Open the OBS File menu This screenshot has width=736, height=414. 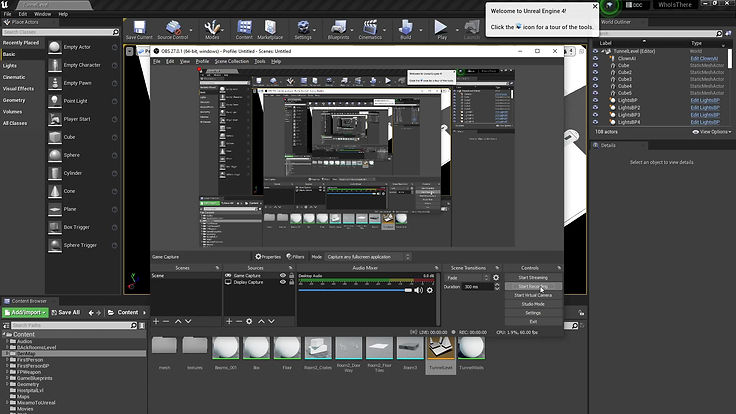(157, 61)
